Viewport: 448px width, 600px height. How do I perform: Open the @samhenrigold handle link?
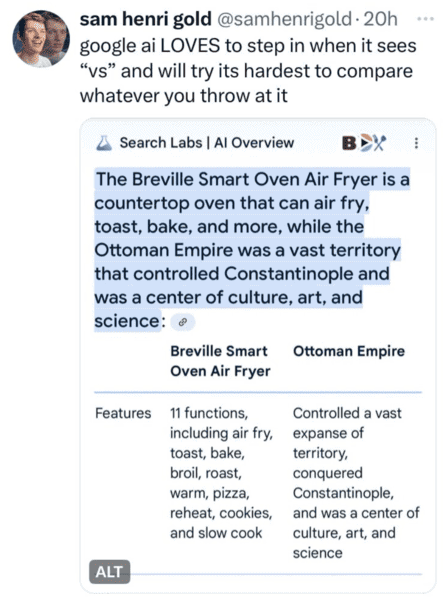[285, 19]
